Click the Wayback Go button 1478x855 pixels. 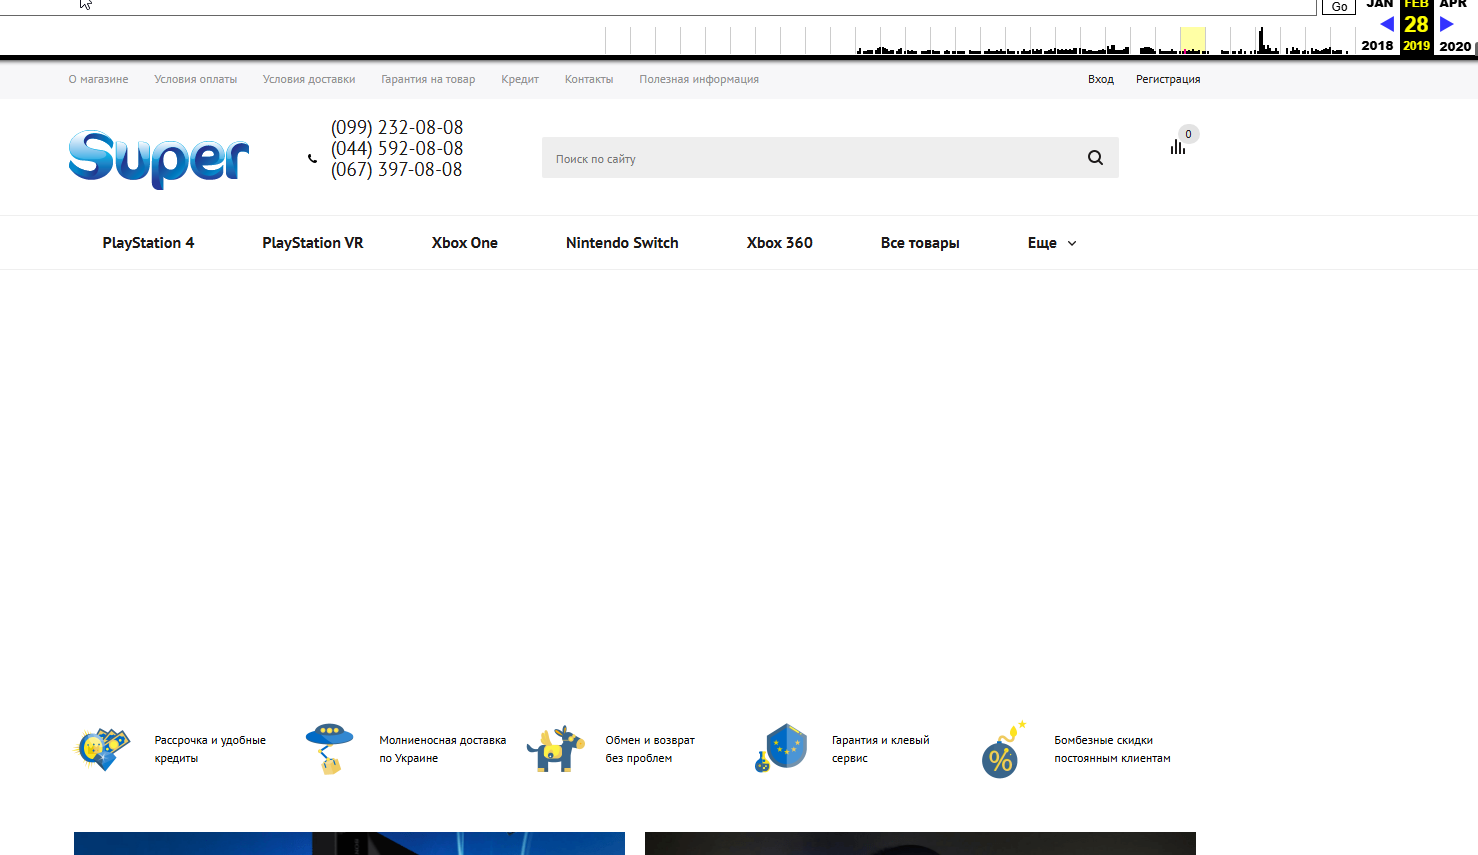[1339, 7]
